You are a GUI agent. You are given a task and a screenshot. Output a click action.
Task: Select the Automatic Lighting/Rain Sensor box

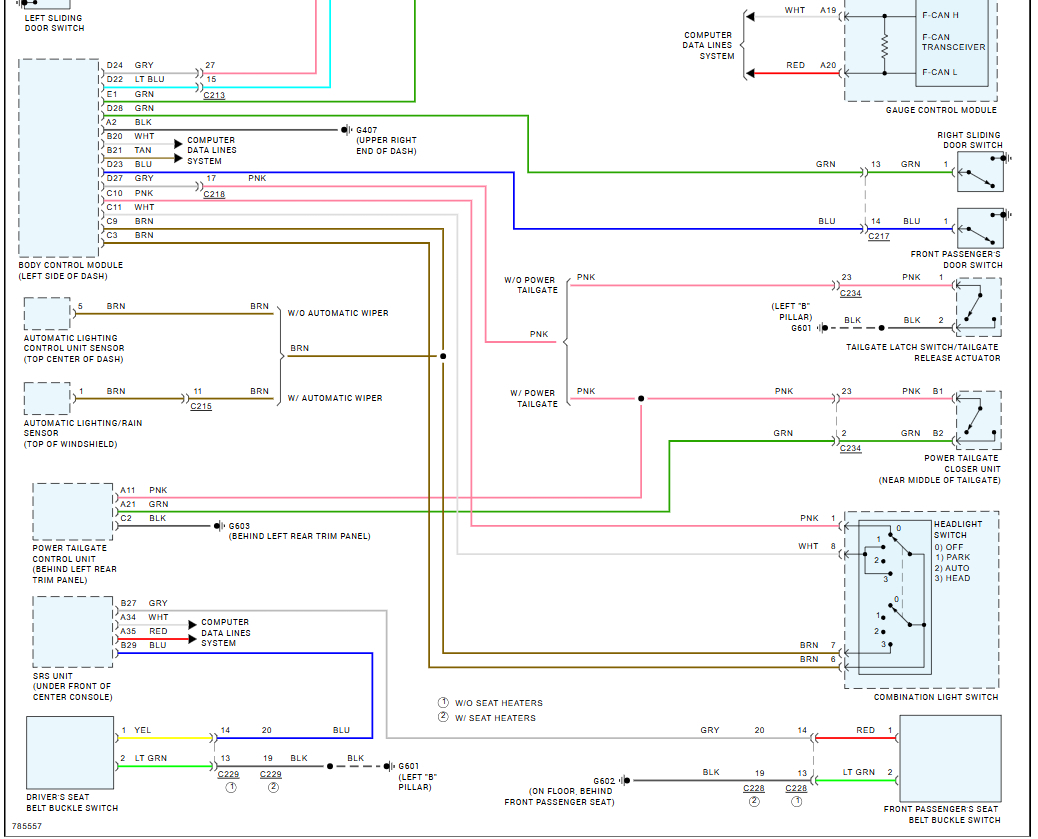(x=47, y=399)
